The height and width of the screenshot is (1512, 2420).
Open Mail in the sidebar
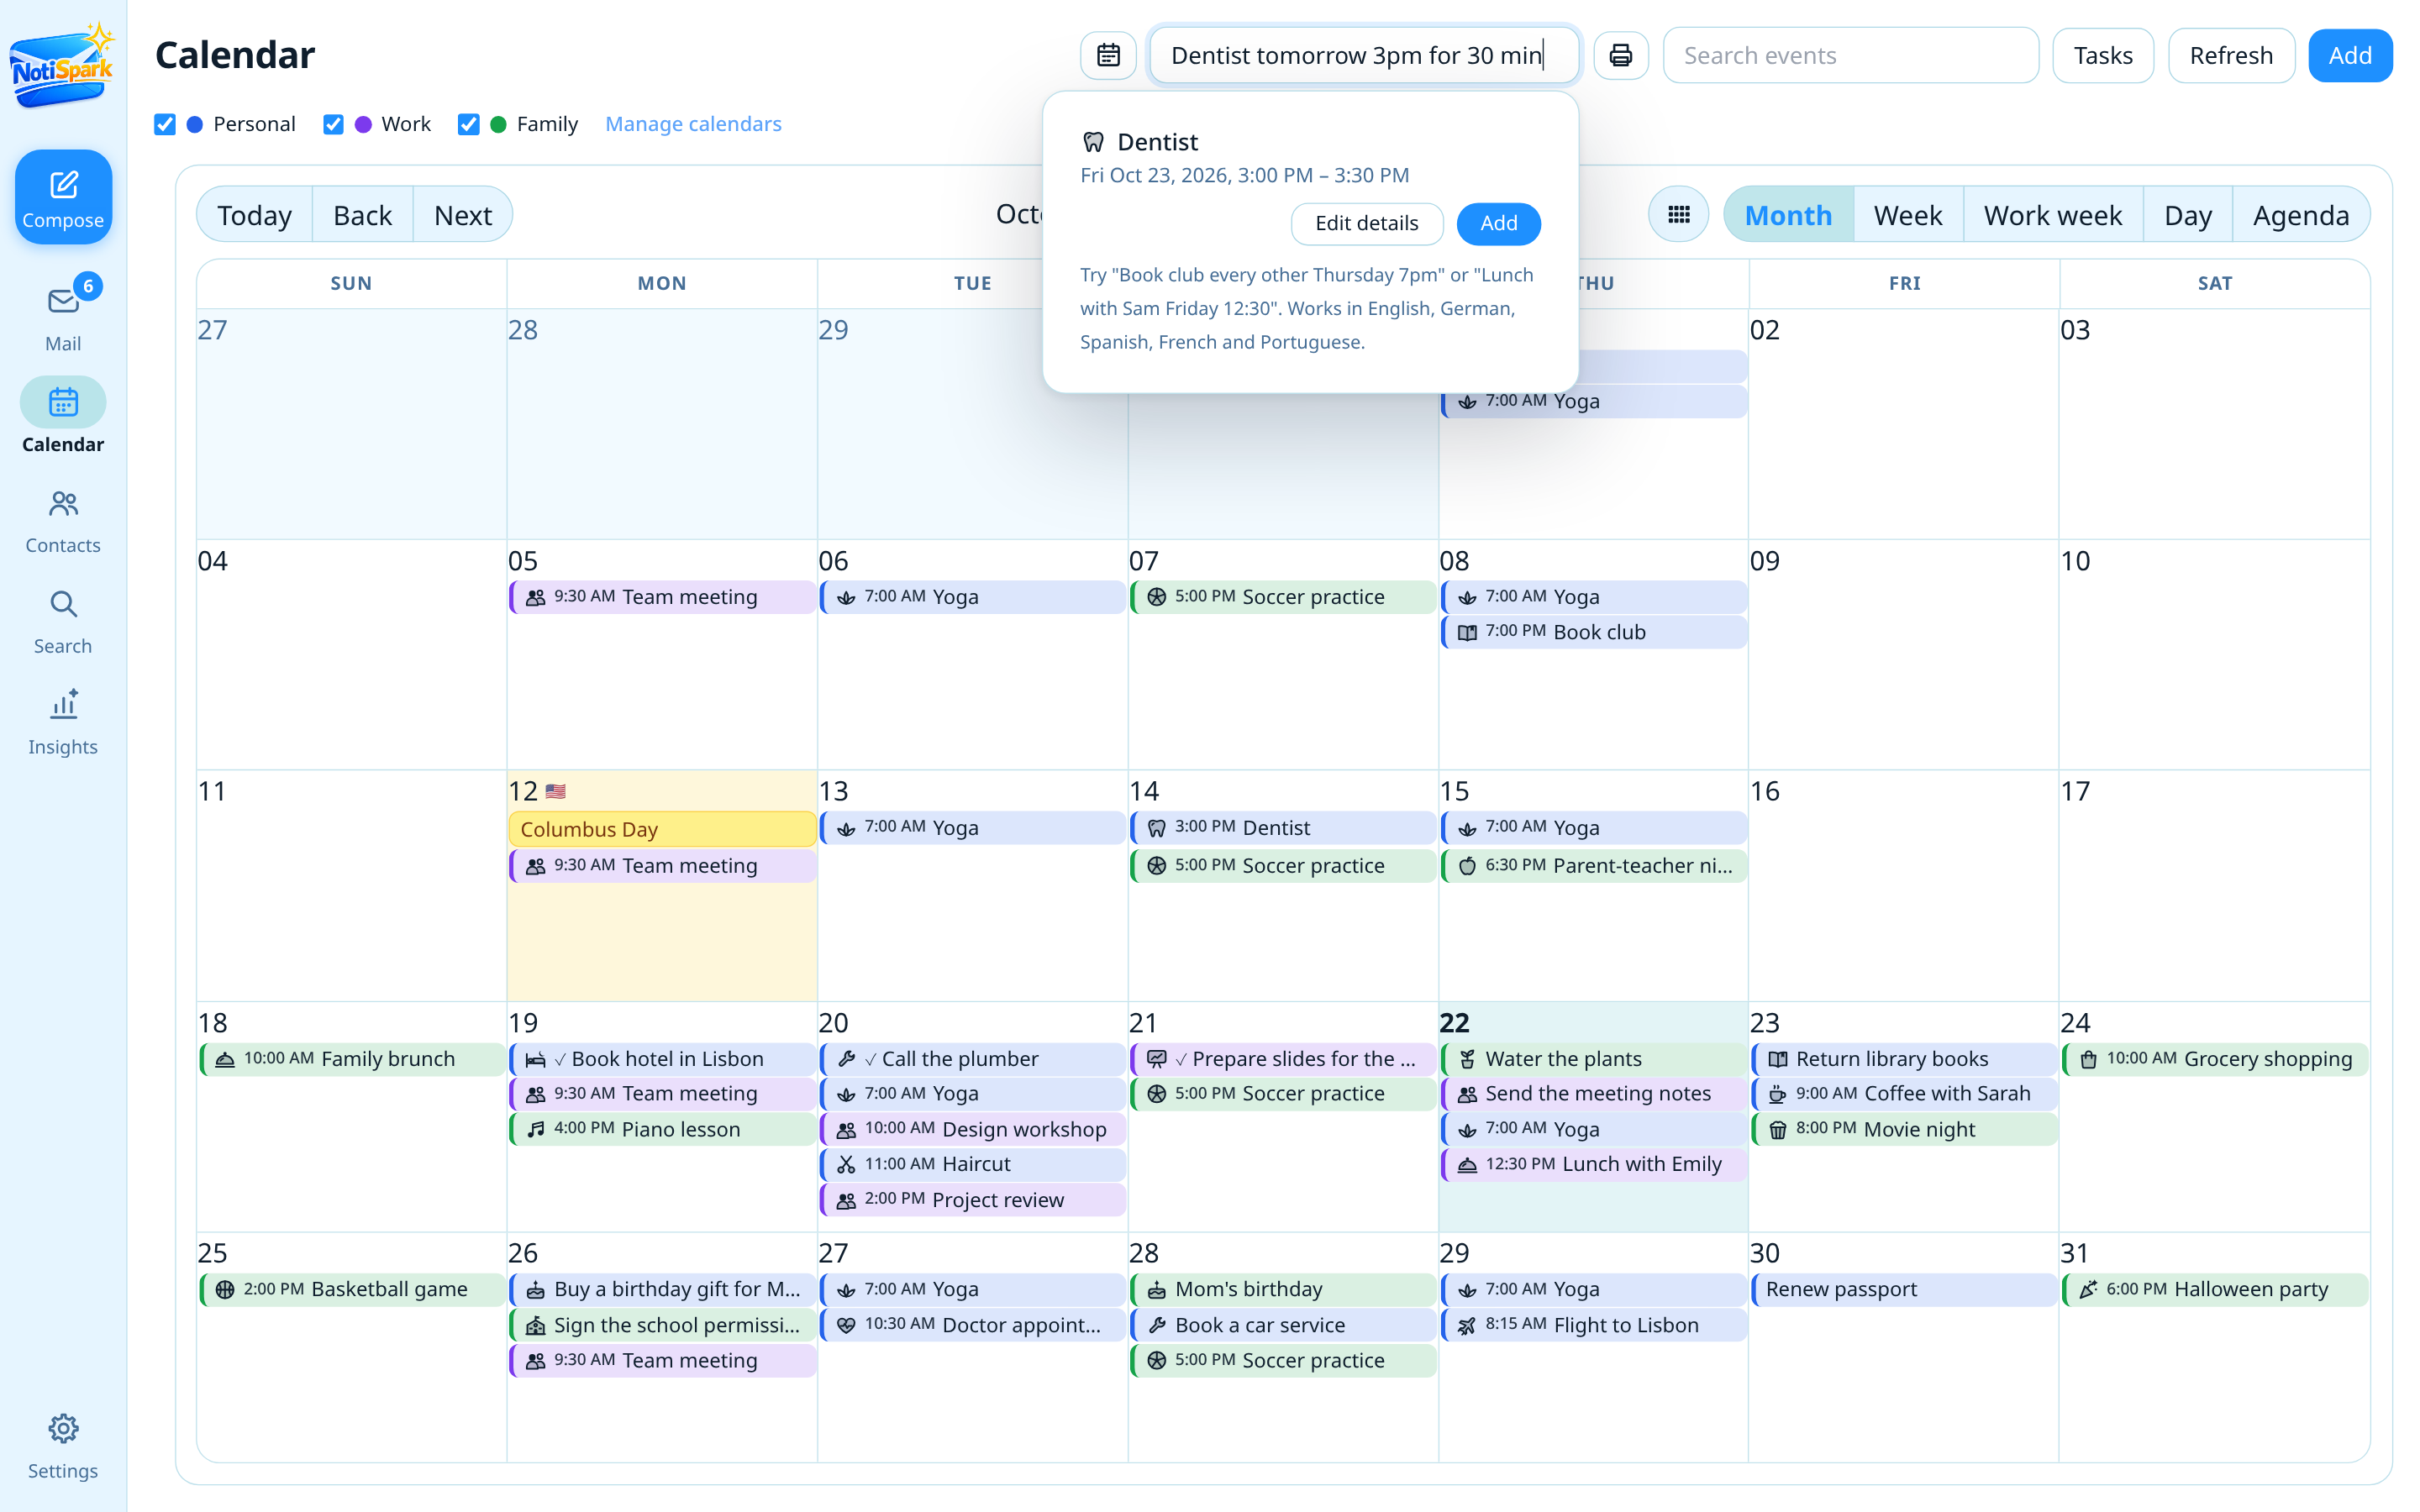[x=63, y=315]
